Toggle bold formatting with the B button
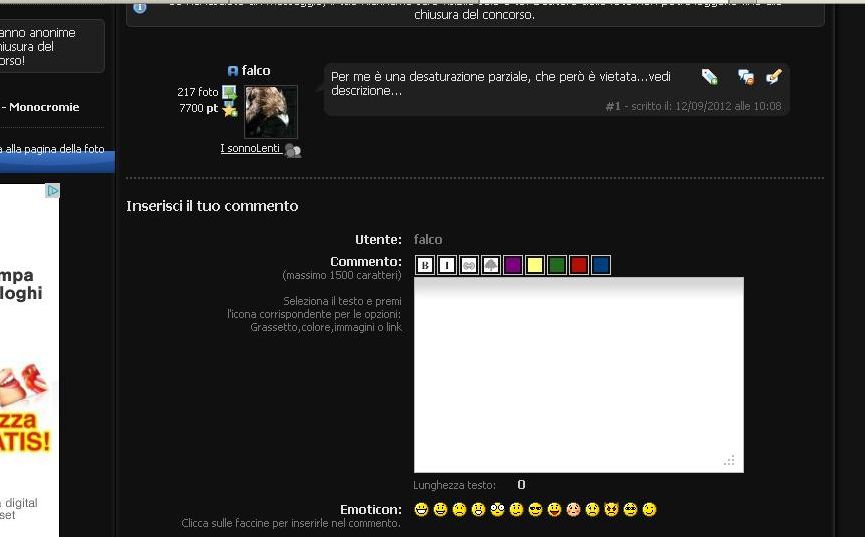This screenshot has width=865, height=537. (425, 265)
